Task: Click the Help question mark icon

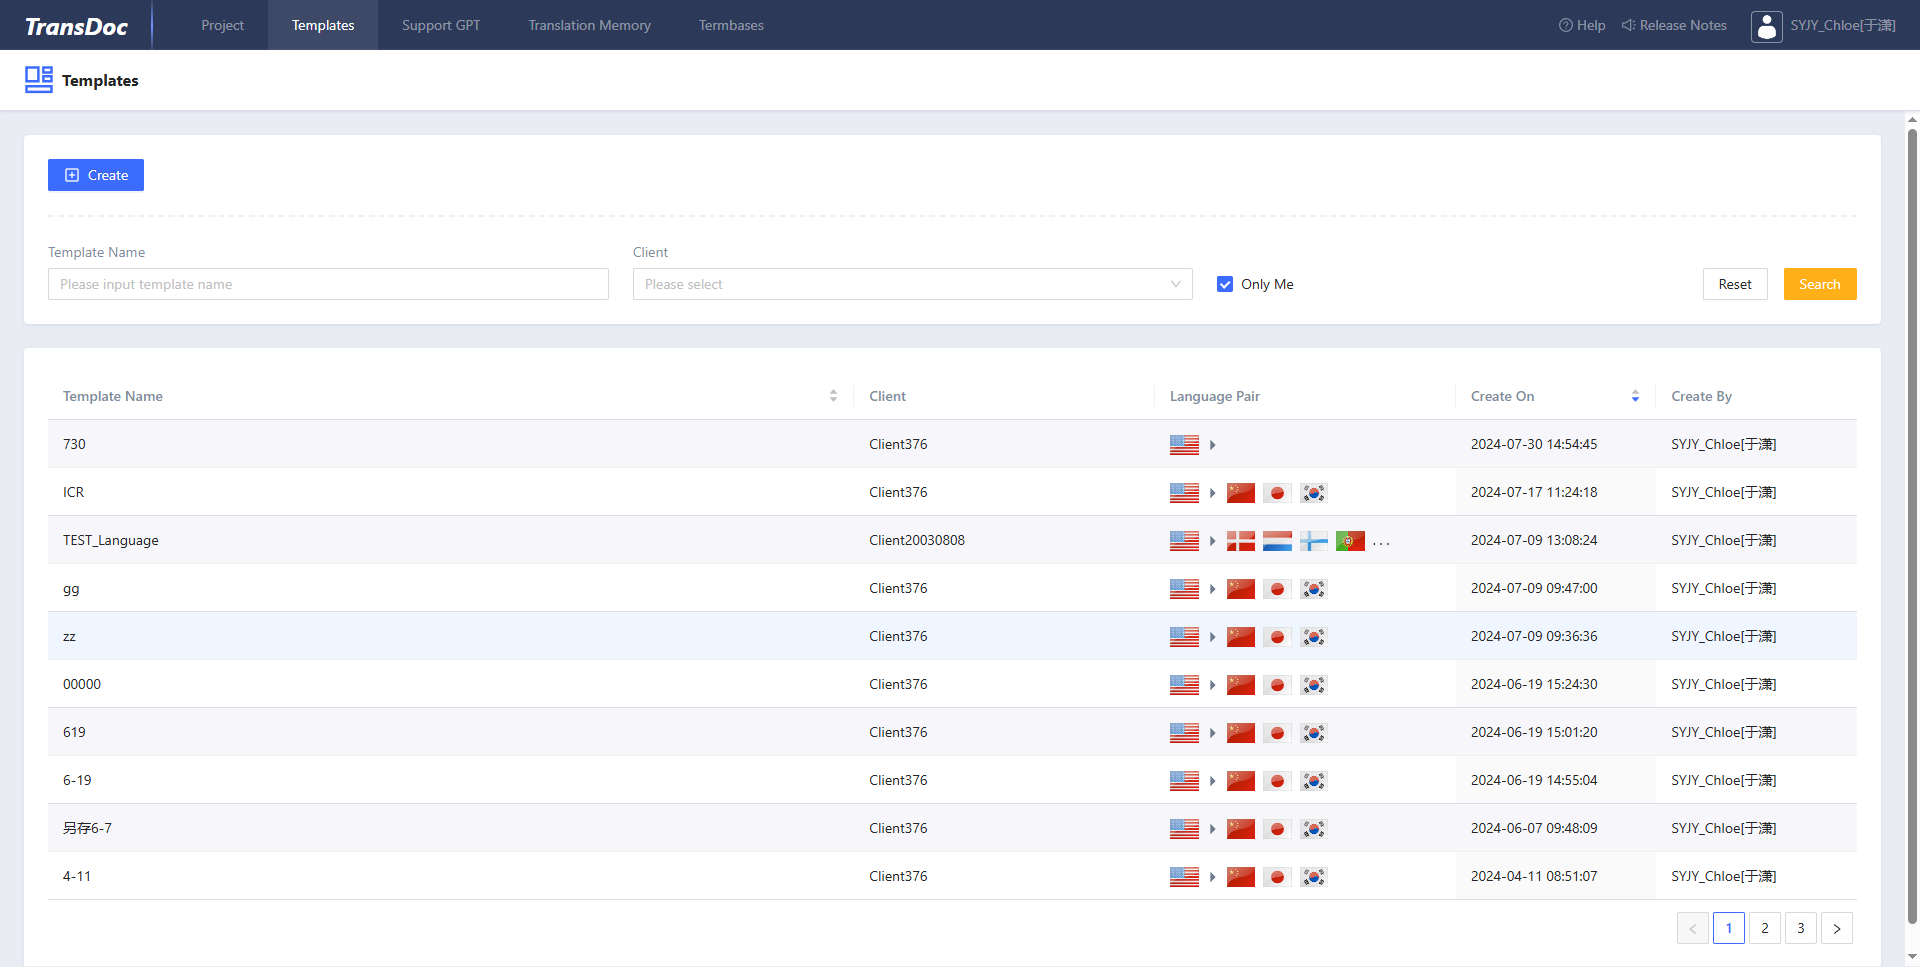Action: (x=1566, y=25)
